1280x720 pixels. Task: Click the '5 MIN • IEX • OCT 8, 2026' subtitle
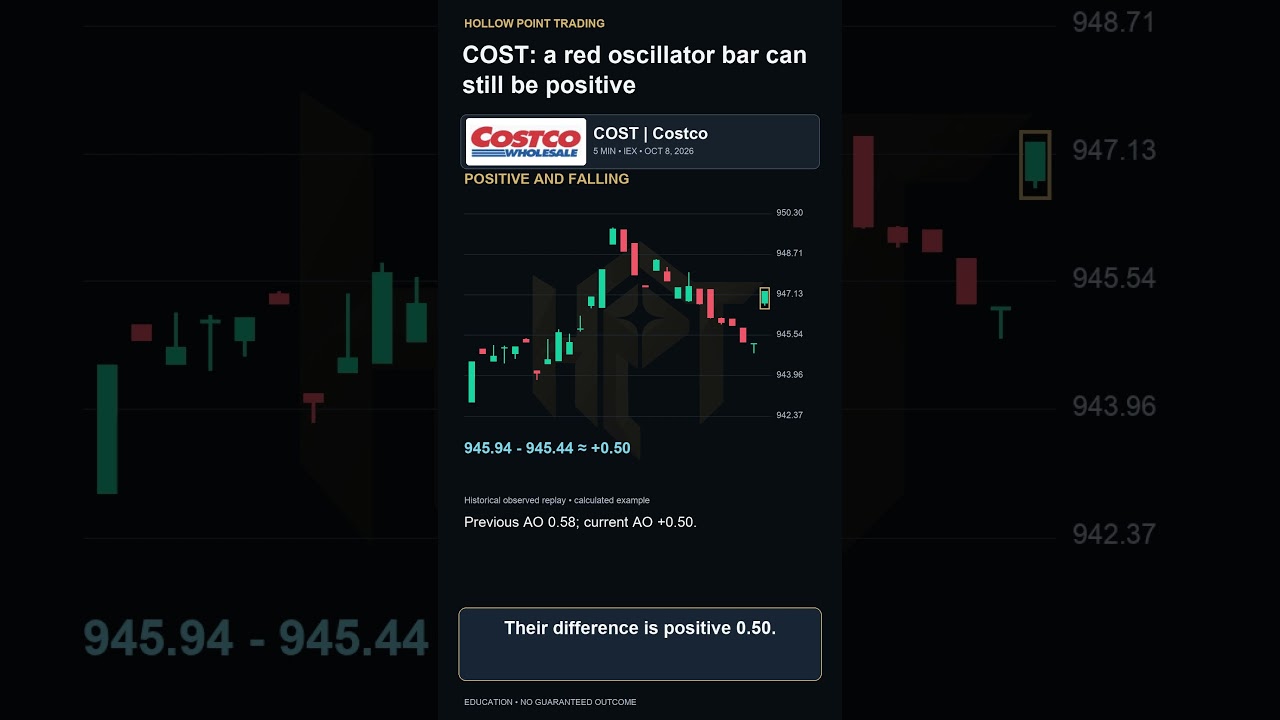tap(643, 151)
